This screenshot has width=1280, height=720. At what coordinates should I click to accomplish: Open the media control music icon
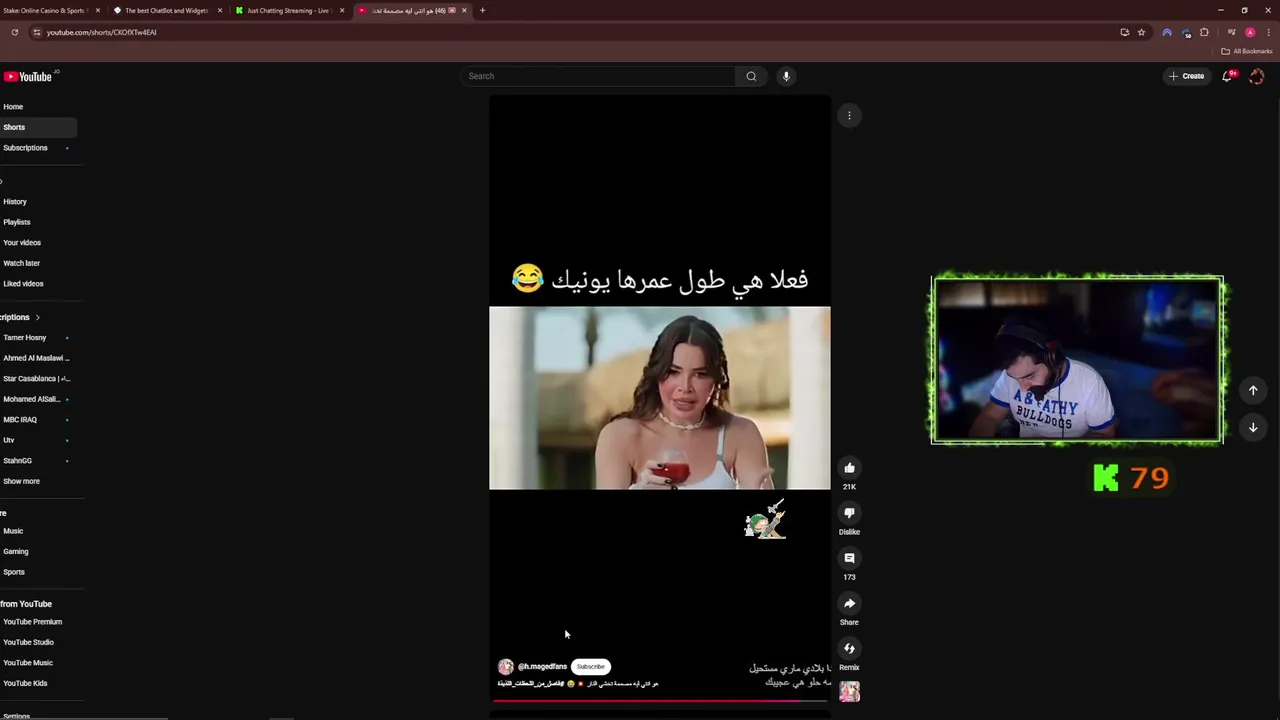[x=1231, y=32]
